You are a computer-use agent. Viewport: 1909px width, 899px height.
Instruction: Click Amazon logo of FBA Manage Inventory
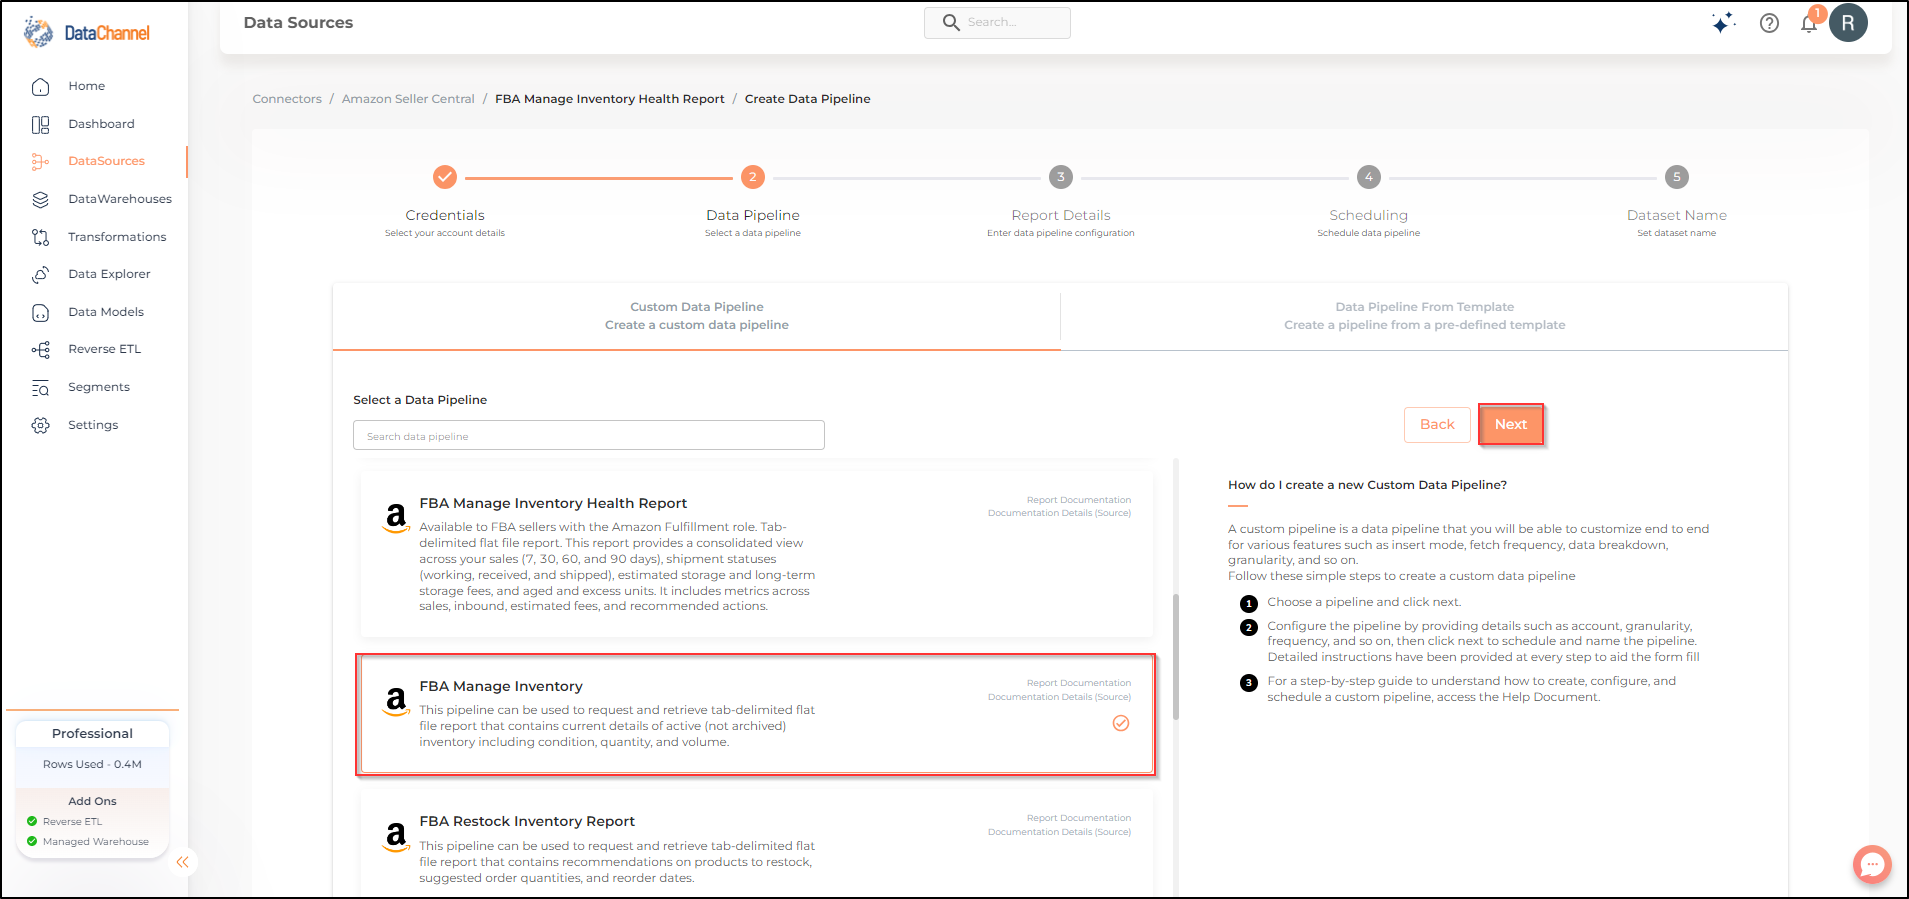[396, 700]
